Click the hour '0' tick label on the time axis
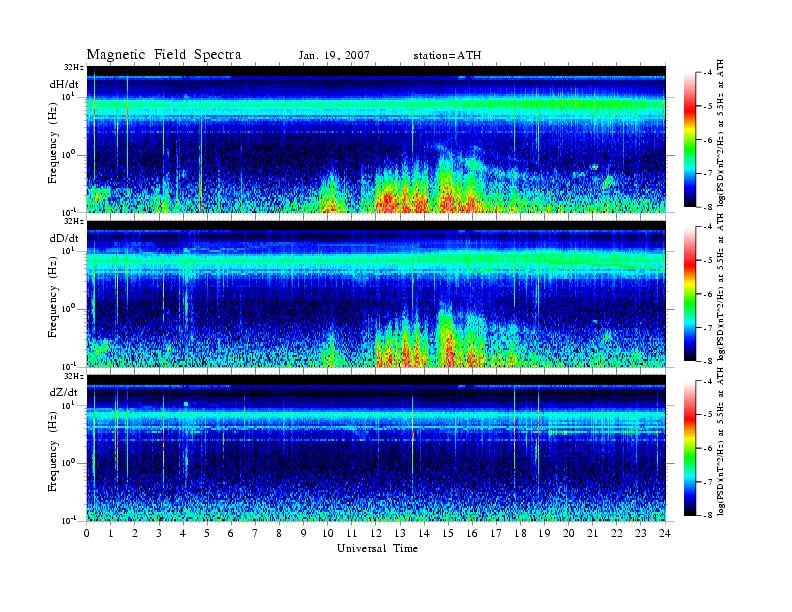This screenshot has width=792, height=612. coord(87,533)
